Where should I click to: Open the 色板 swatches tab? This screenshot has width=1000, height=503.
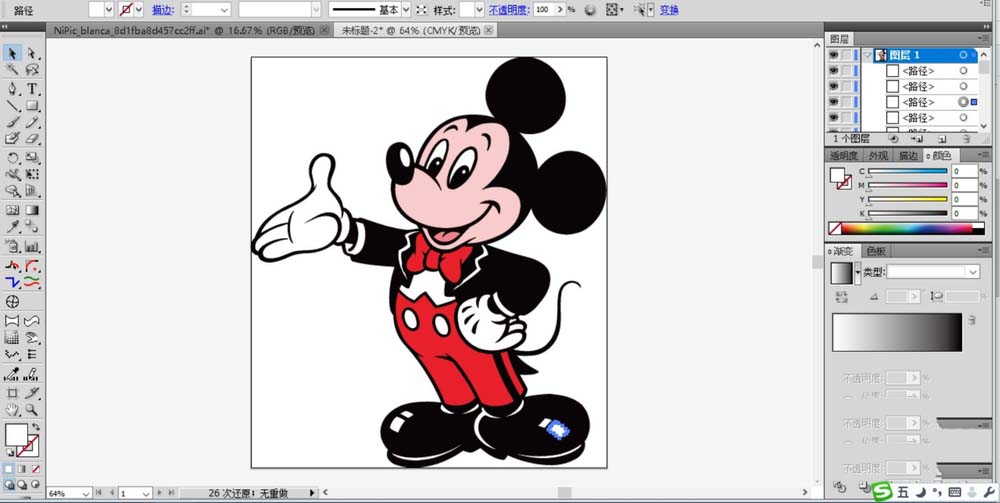pyautogui.click(x=877, y=251)
